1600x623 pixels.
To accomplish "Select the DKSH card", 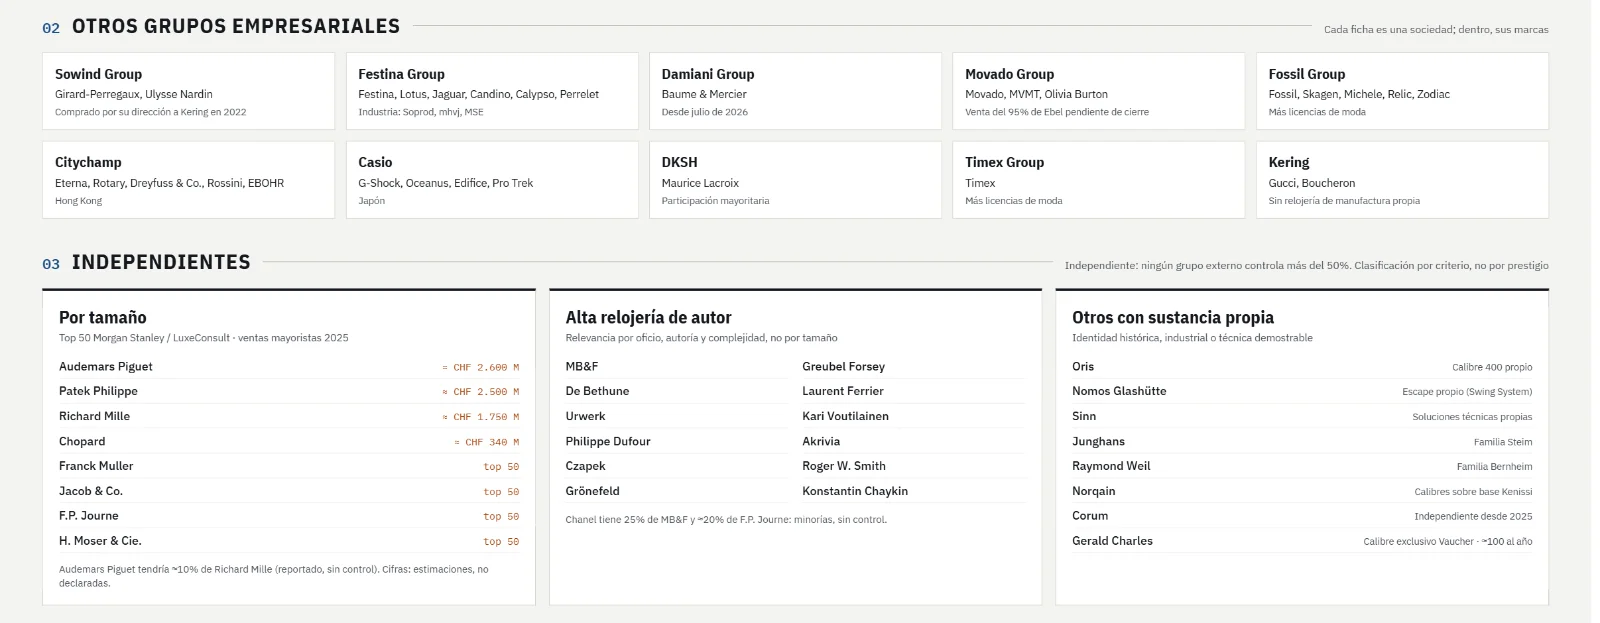I will [795, 180].
